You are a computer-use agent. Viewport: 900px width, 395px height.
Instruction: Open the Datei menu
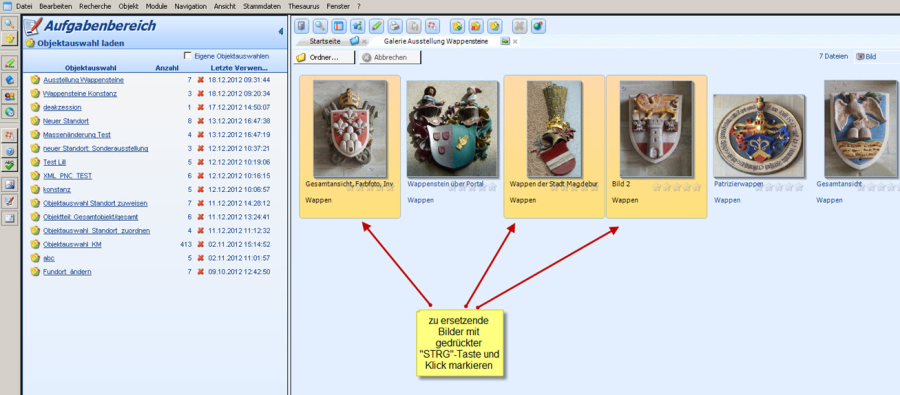pyautogui.click(x=24, y=6)
